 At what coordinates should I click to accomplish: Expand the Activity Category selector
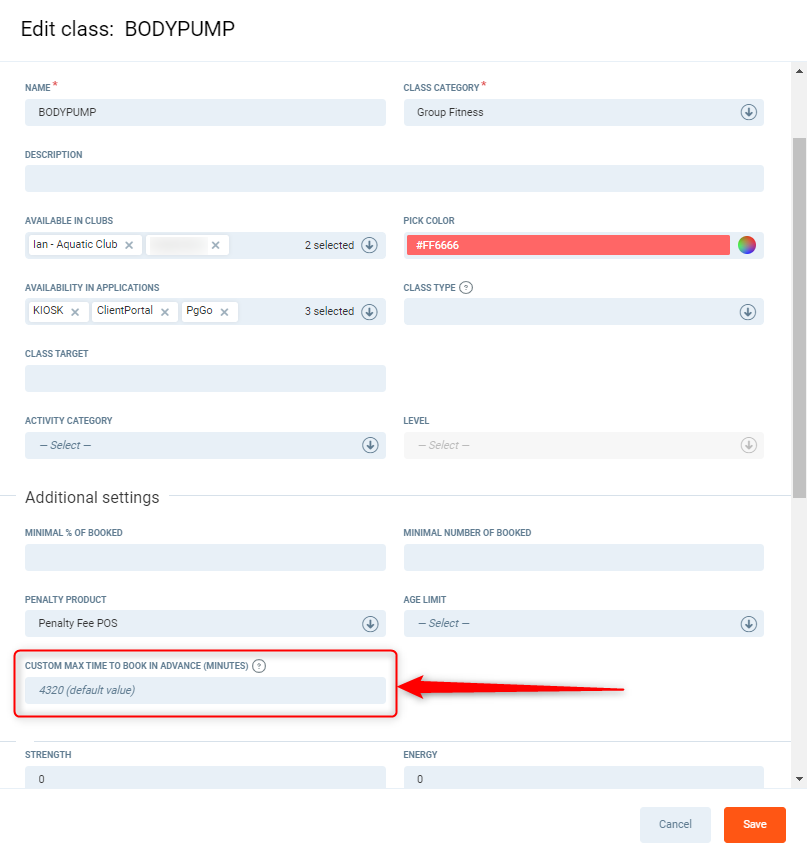click(369, 445)
